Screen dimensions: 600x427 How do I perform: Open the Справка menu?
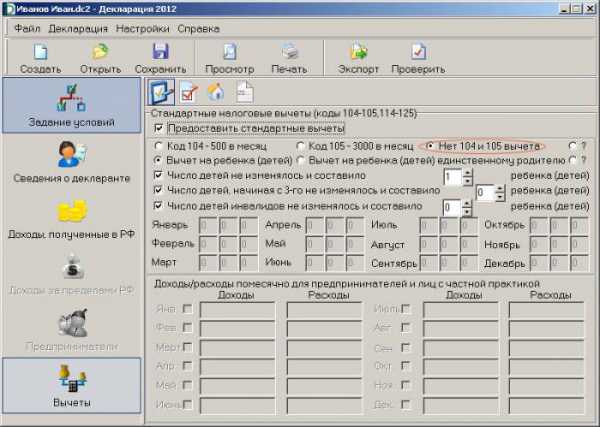pos(198,29)
